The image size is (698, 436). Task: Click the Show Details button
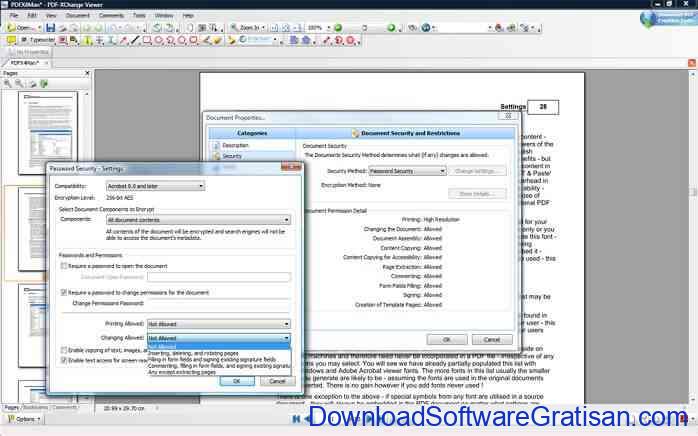tap(477, 194)
